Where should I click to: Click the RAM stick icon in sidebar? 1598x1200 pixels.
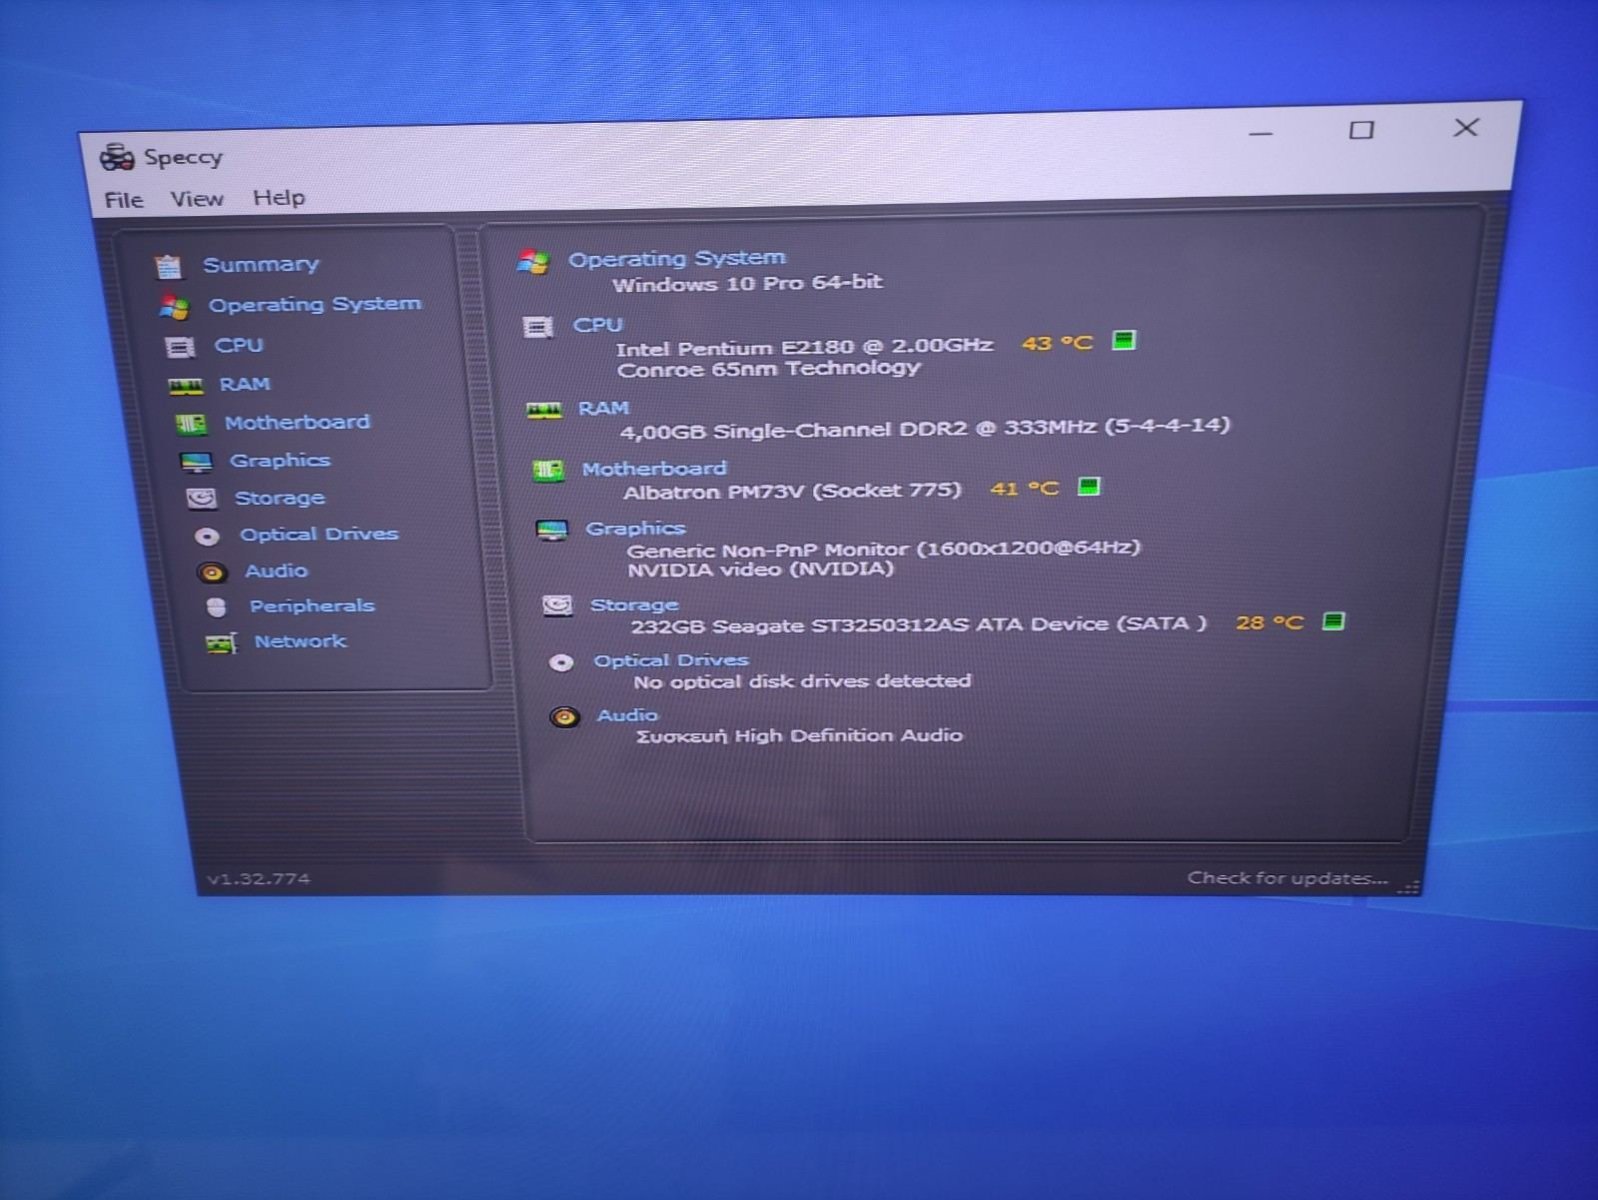[x=186, y=386]
